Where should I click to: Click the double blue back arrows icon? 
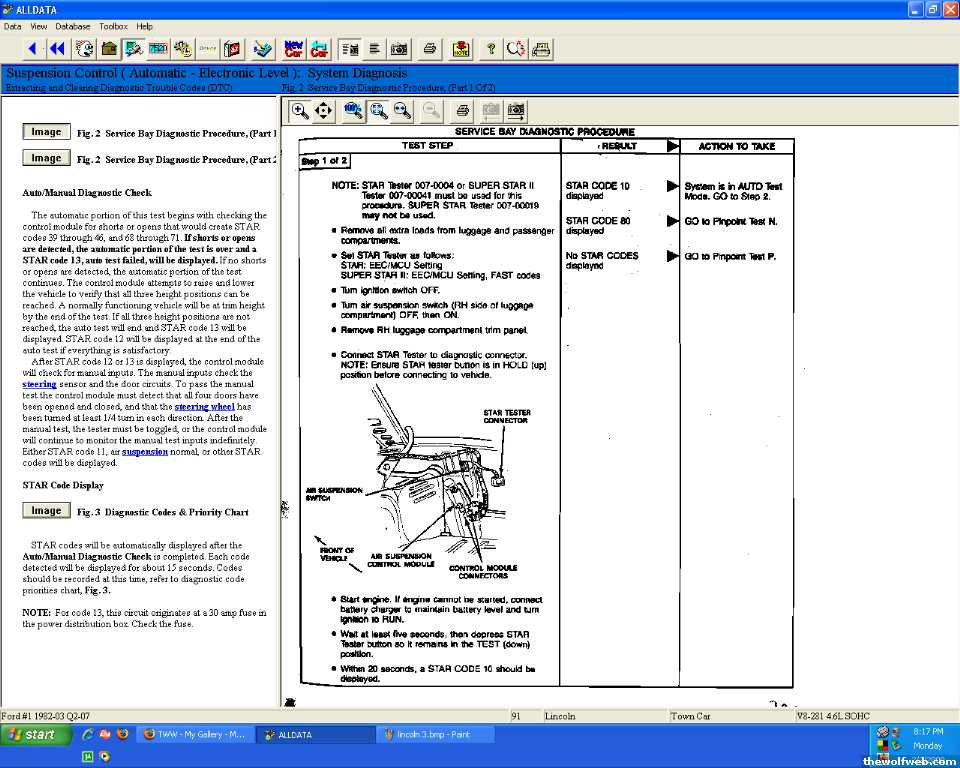[57, 48]
